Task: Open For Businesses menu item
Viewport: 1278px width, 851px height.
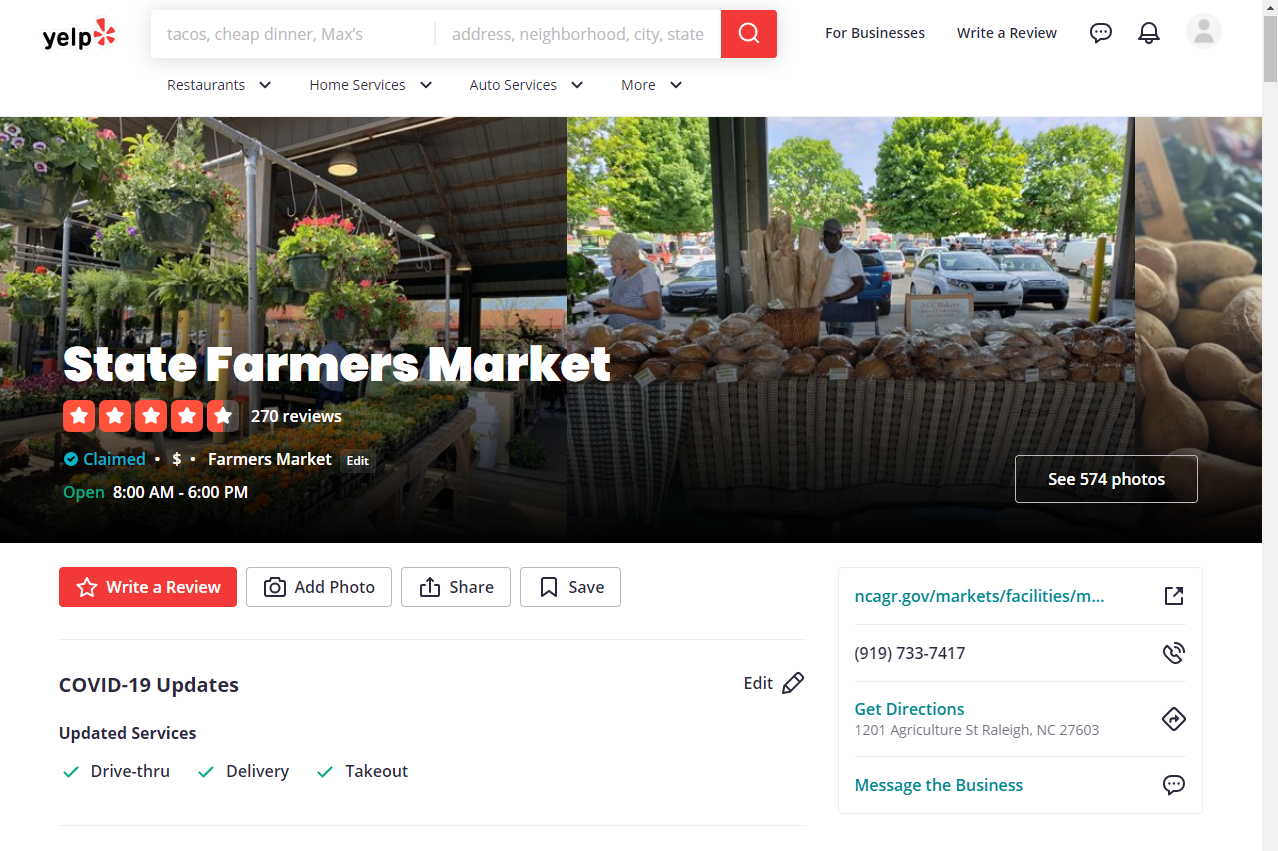Action: click(x=875, y=33)
